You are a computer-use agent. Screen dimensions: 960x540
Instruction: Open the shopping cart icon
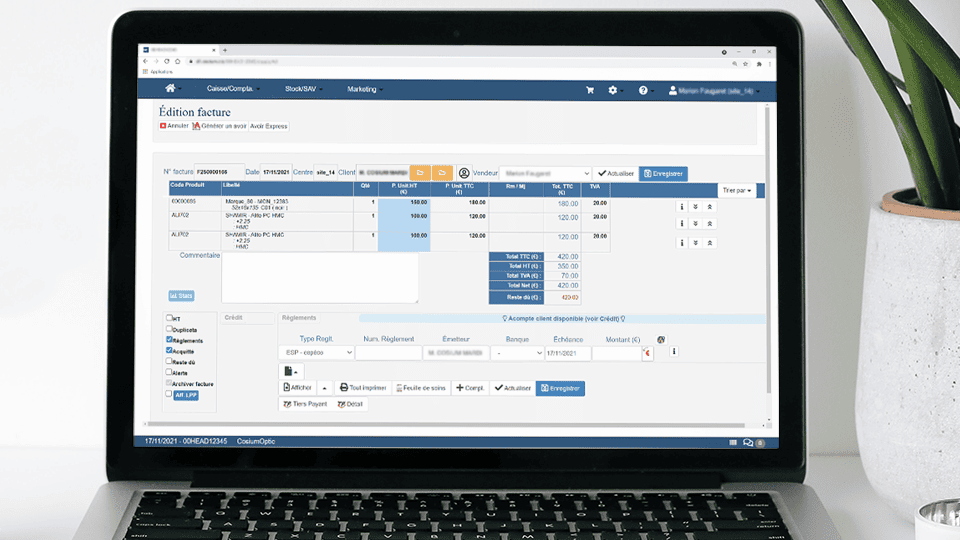tap(590, 90)
